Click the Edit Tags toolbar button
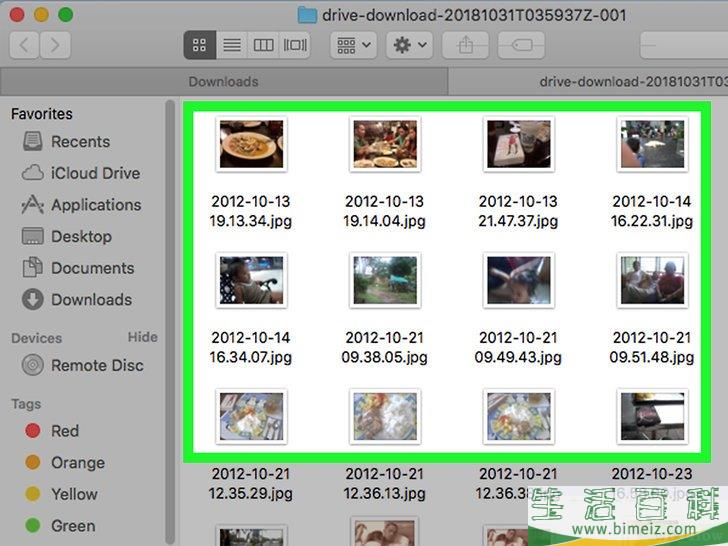 click(x=521, y=45)
